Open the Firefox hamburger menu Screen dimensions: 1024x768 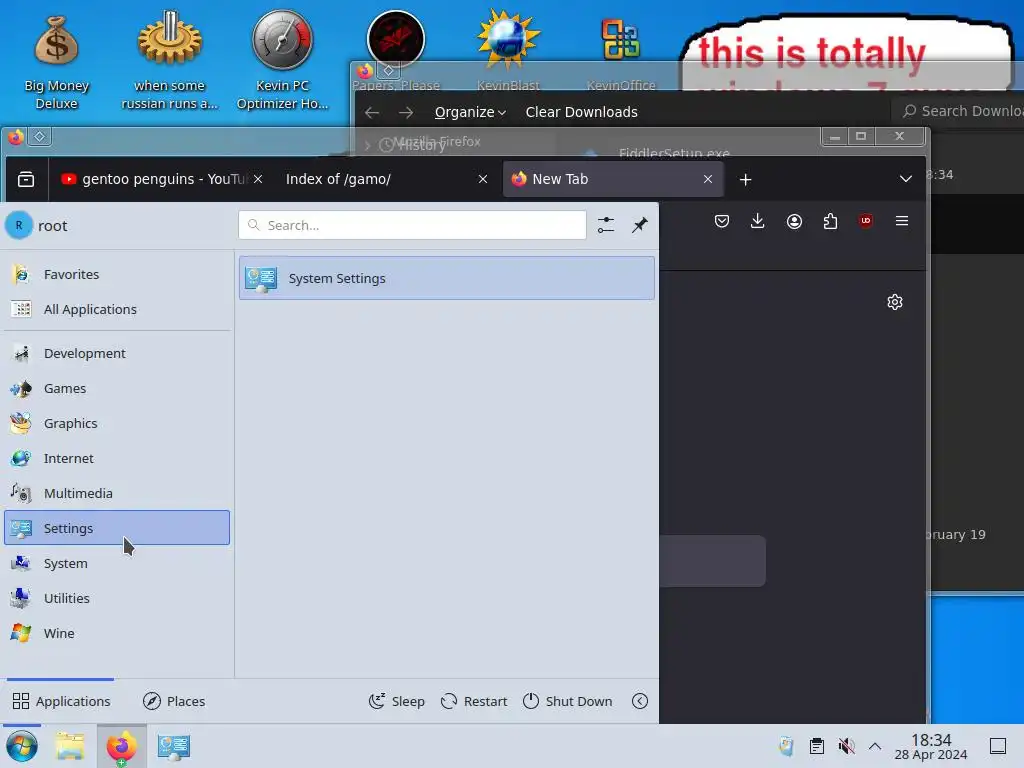point(902,221)
